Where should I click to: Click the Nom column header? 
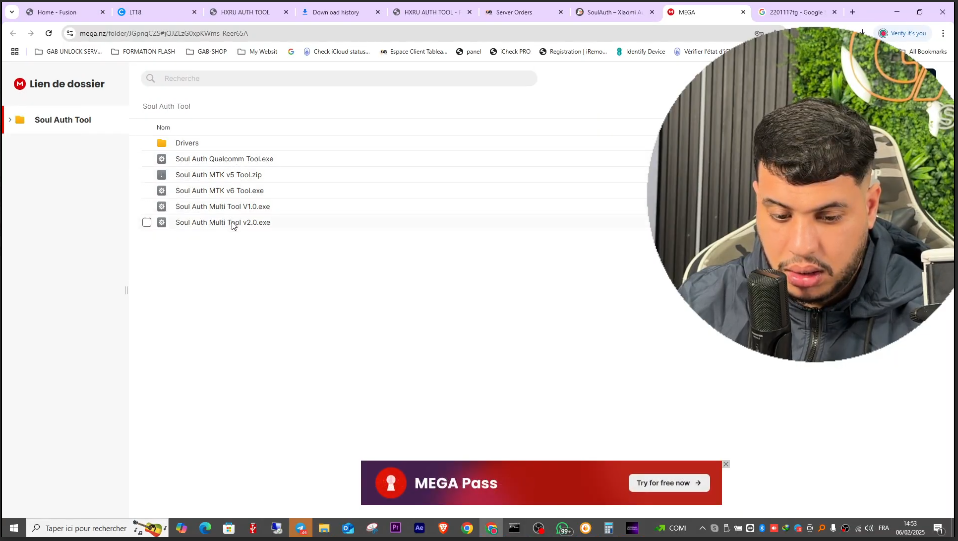pos(163,127)
